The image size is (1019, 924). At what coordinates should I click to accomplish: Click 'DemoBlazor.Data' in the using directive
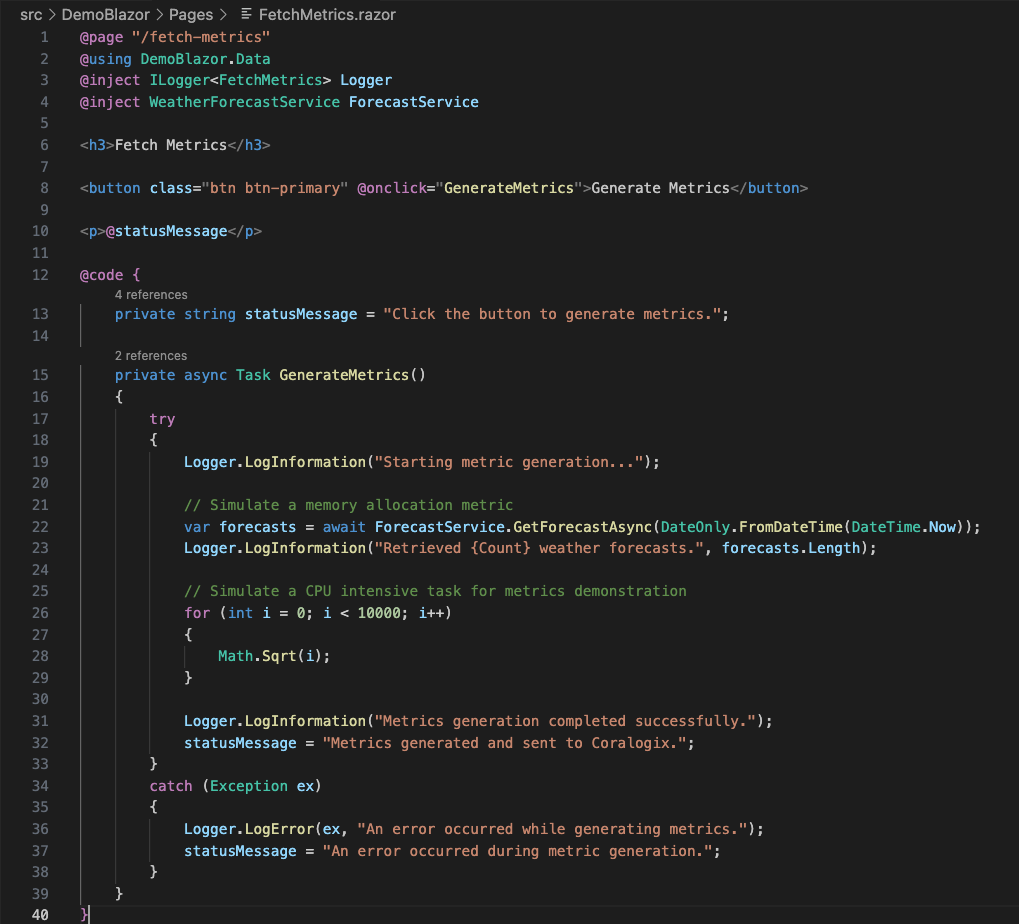[x=205, y=58]
